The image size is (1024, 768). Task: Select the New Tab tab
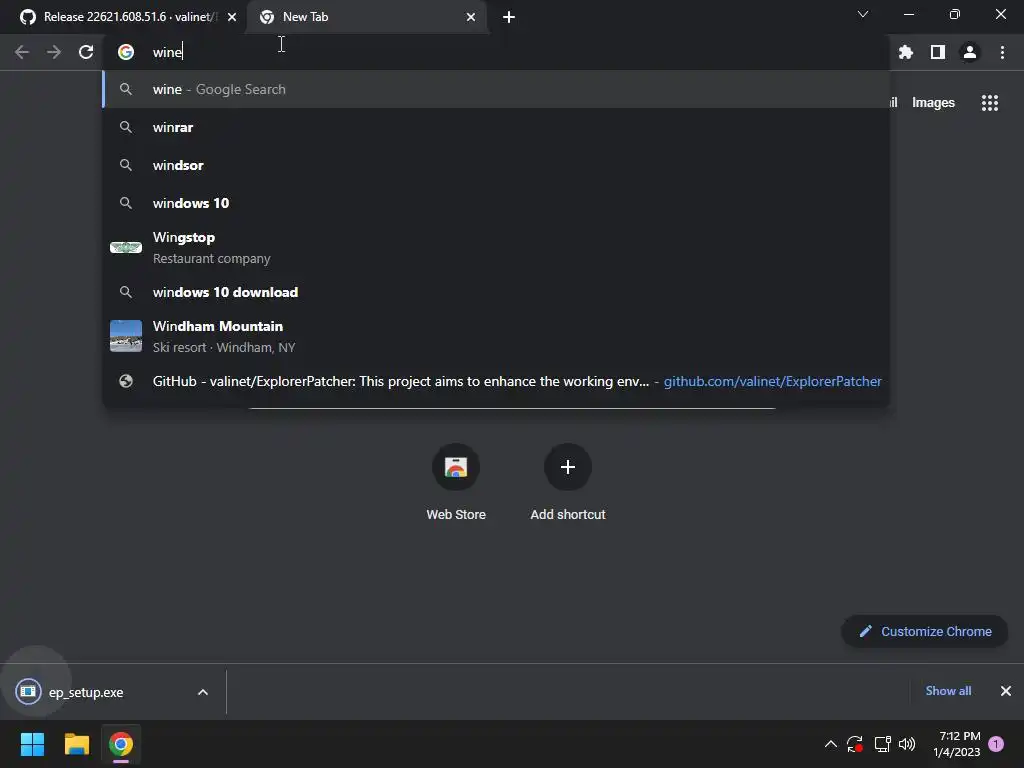pos(366,17)
